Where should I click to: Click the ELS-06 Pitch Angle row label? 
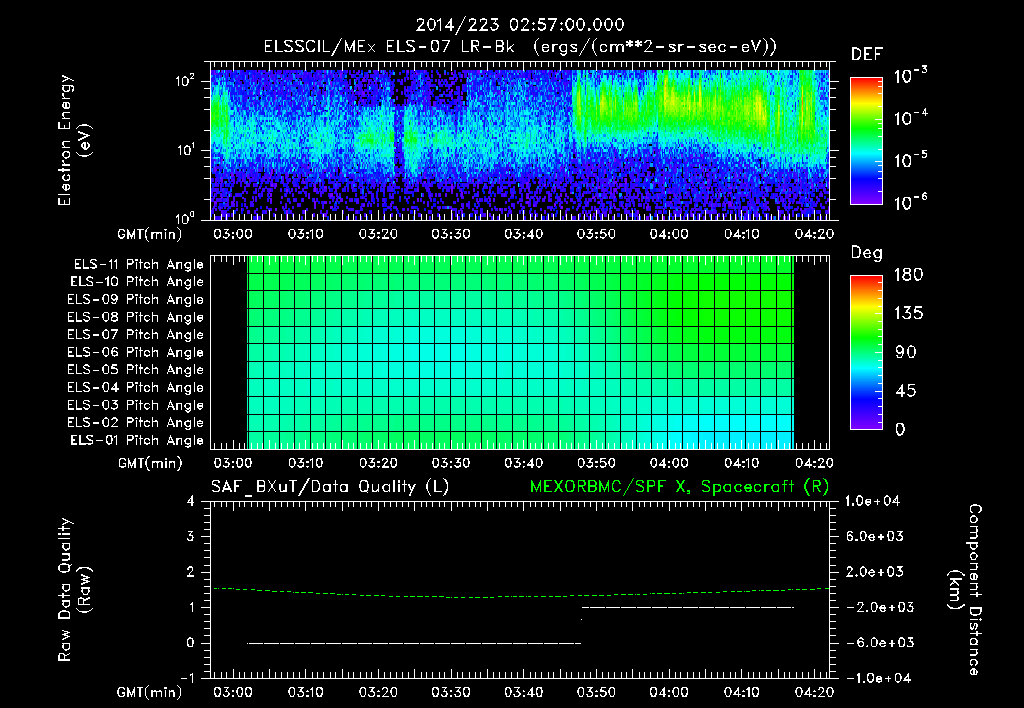[135, 353]
